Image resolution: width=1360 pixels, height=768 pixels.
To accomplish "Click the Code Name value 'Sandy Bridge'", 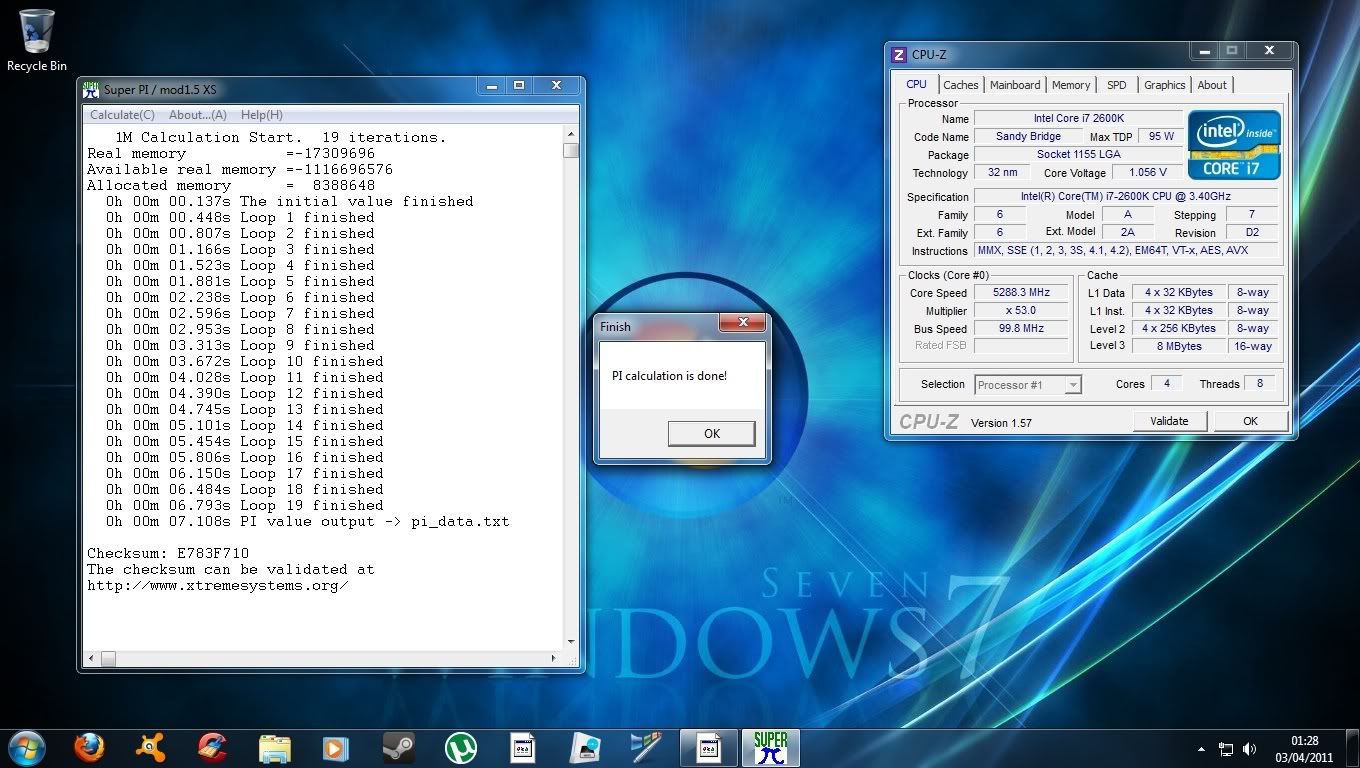I will tap(1028, 136).
